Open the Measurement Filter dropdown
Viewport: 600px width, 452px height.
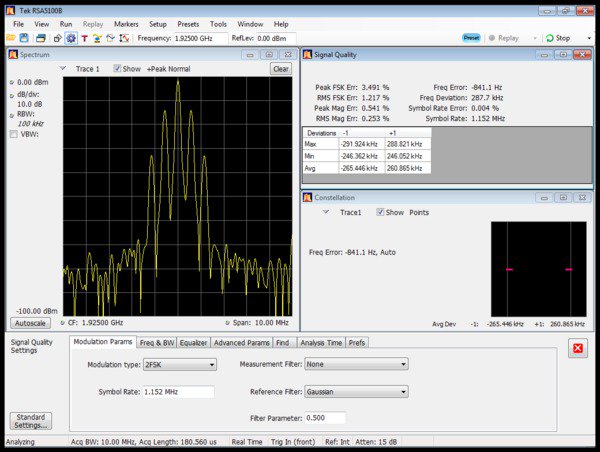(357, 365)
